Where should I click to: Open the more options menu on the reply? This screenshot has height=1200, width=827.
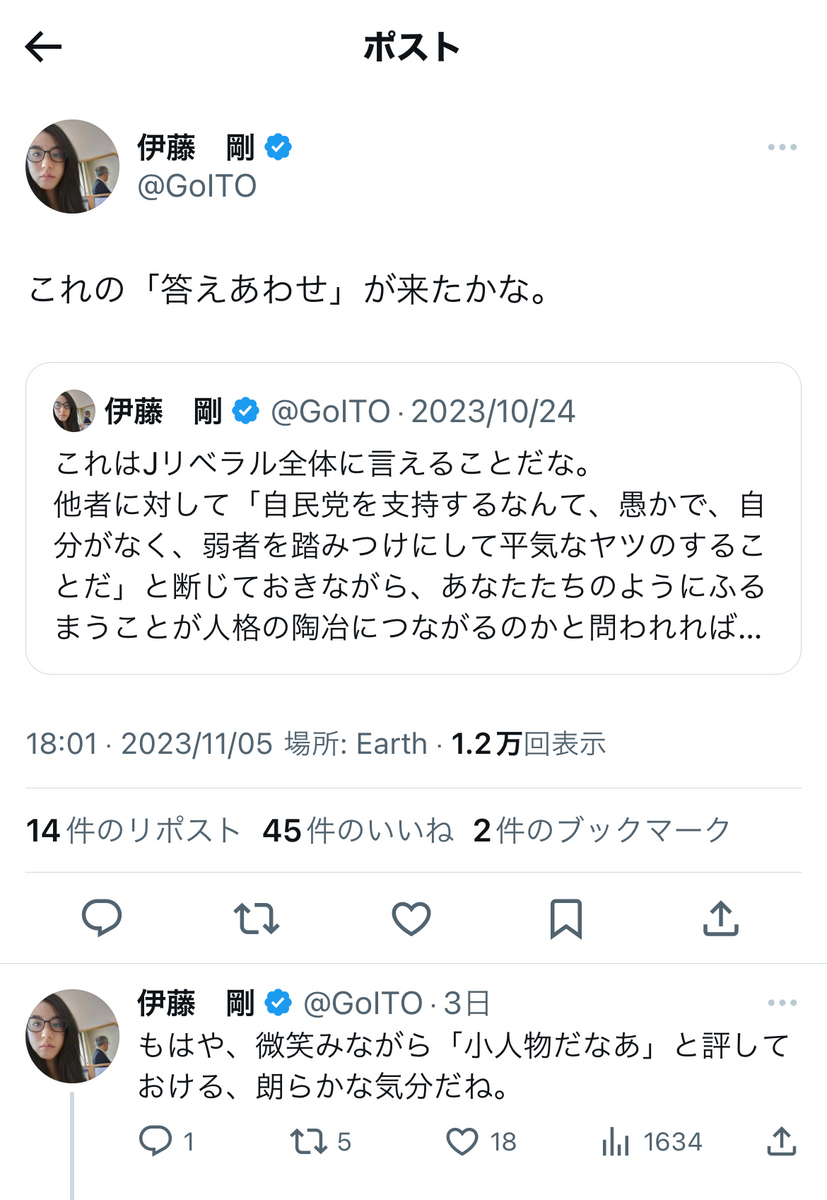pyautogui.click(x=781, y=1003)
